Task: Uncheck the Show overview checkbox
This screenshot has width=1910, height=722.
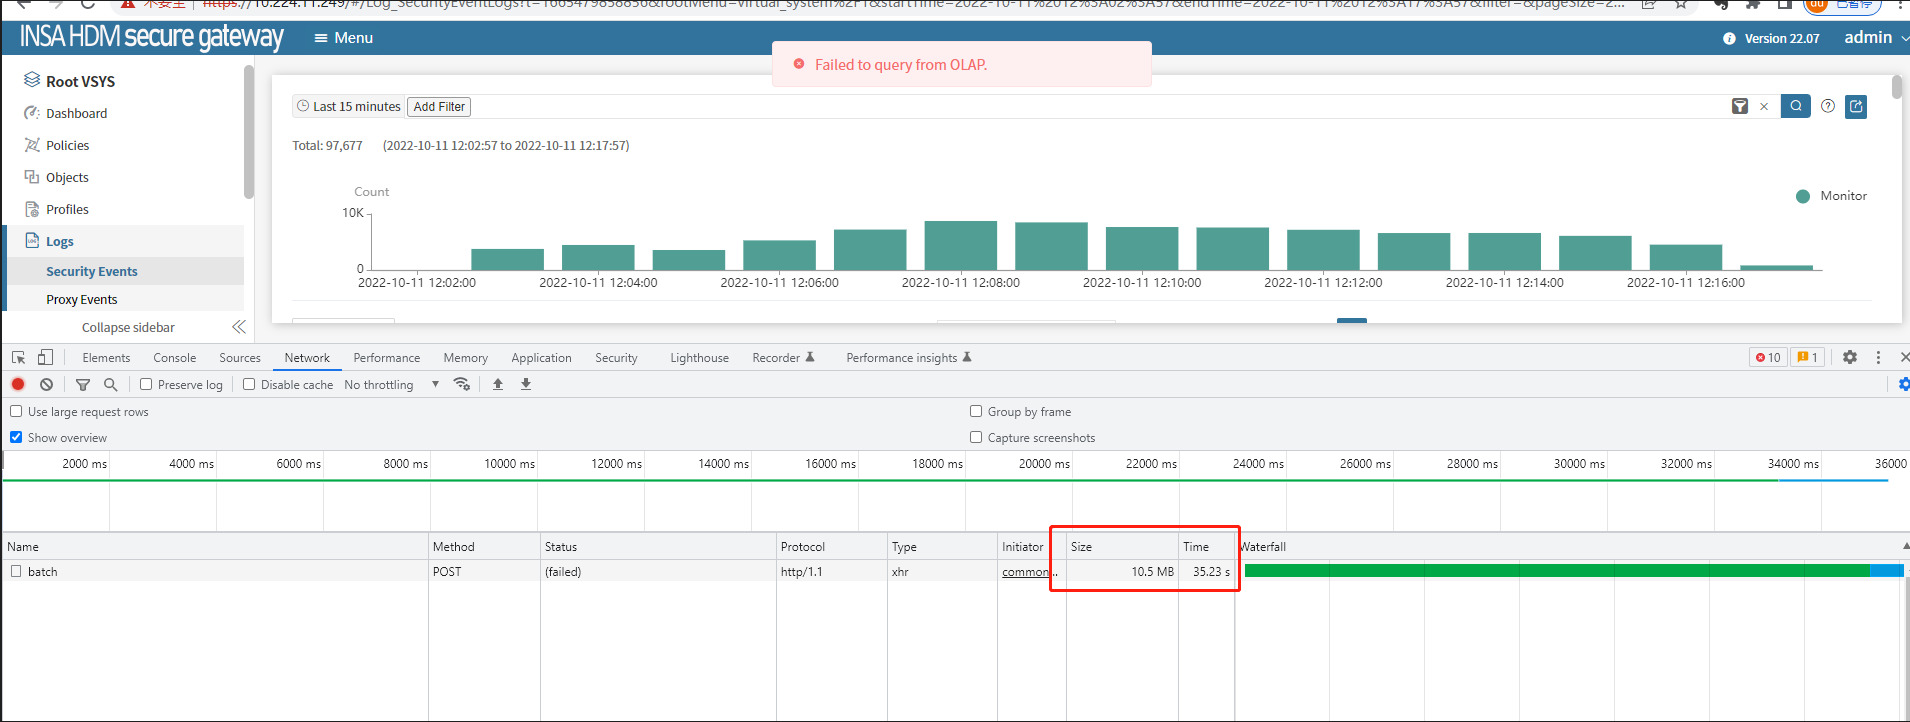Action: pos(16,437)
